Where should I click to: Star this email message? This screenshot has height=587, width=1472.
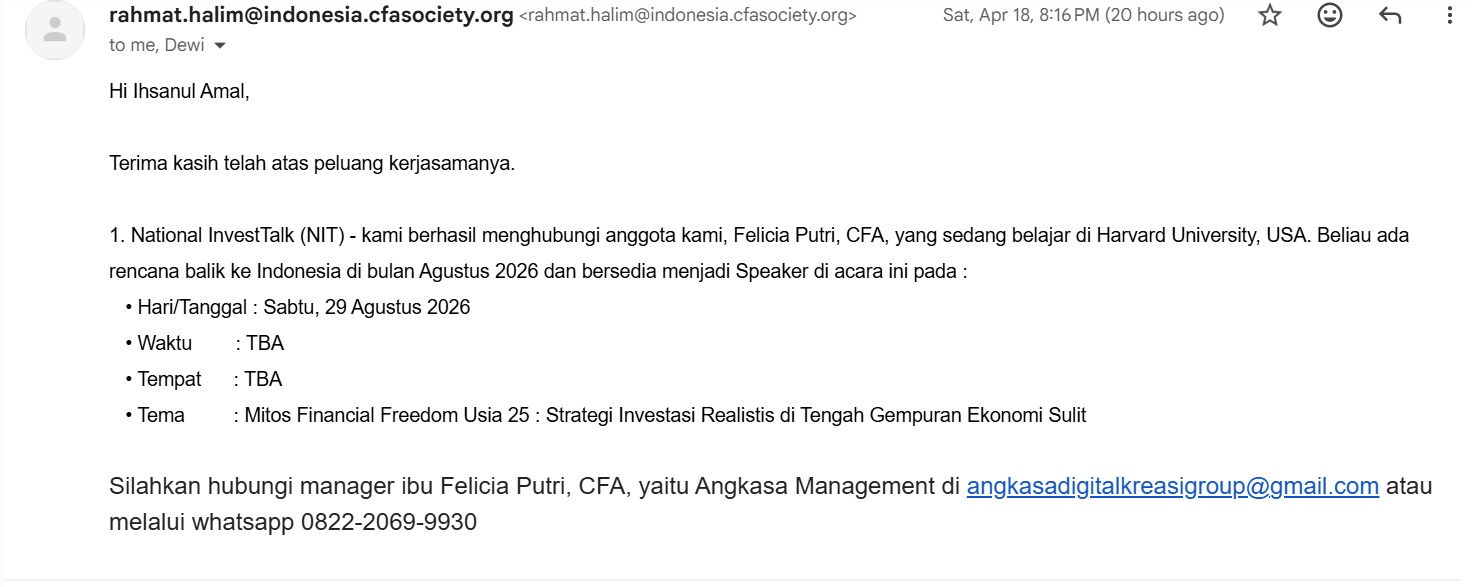pos(1270,16)
